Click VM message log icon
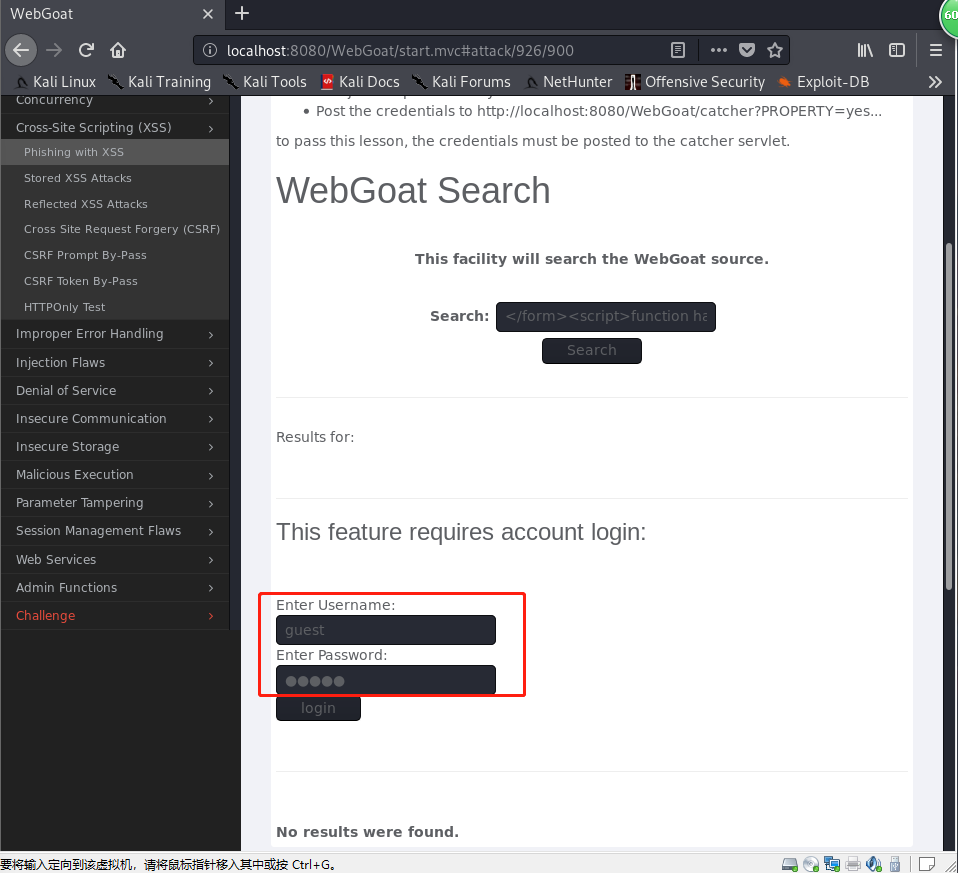Image resolution: width=958 pixels, height=873 pixels. (x=927, y=864)
